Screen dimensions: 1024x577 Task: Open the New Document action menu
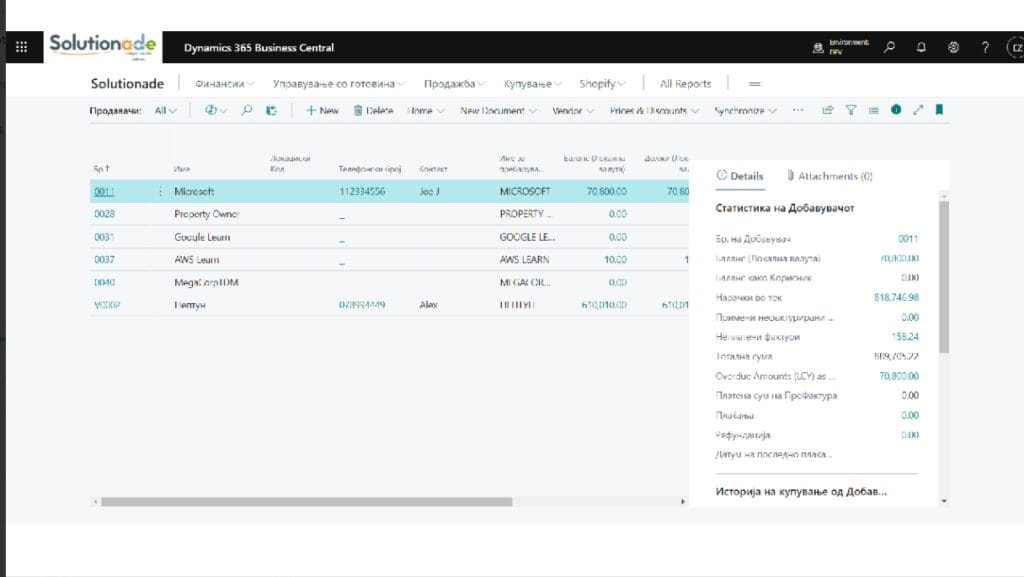(498, 111)
